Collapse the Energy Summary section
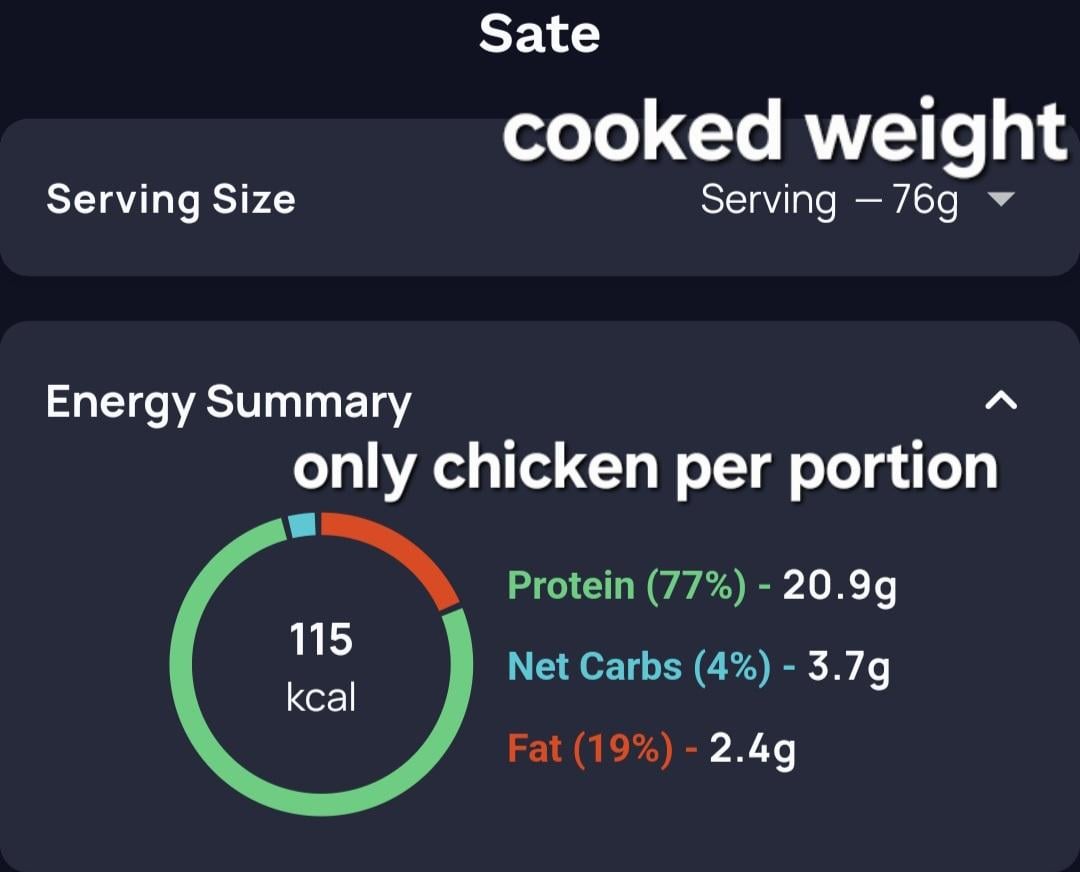 pos(1001,400)
